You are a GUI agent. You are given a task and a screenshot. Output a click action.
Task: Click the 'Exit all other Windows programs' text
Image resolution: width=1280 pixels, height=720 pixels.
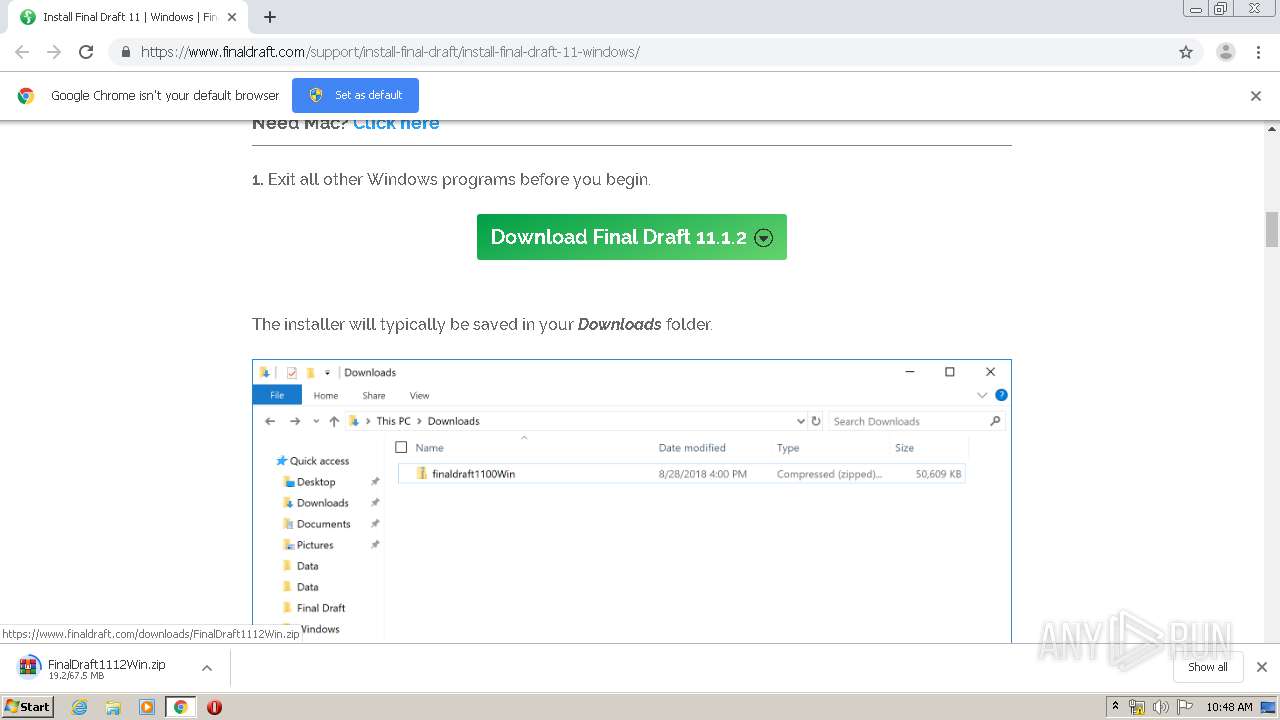(459, 180)
